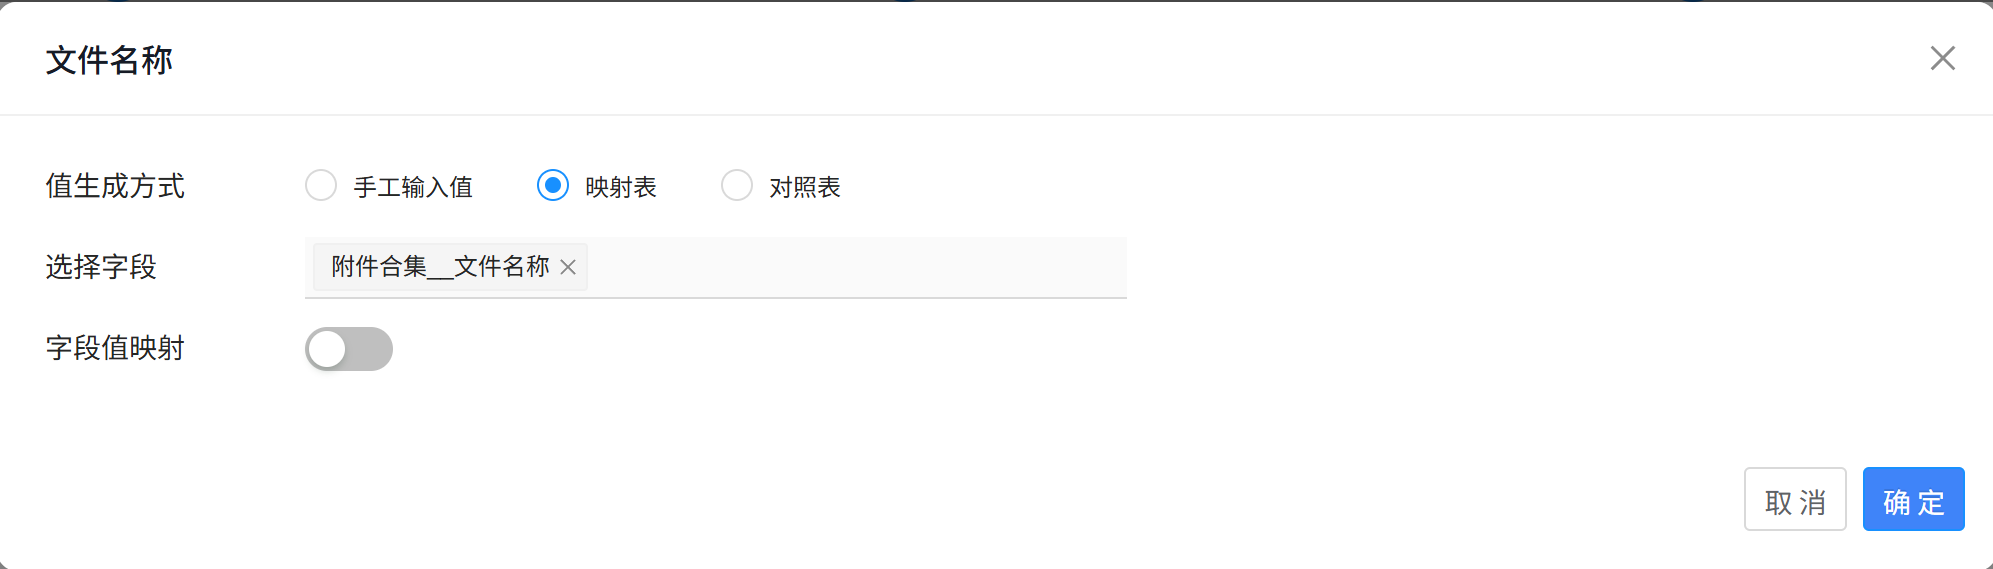Pick the 对照表 radio circle

point(737,185)
